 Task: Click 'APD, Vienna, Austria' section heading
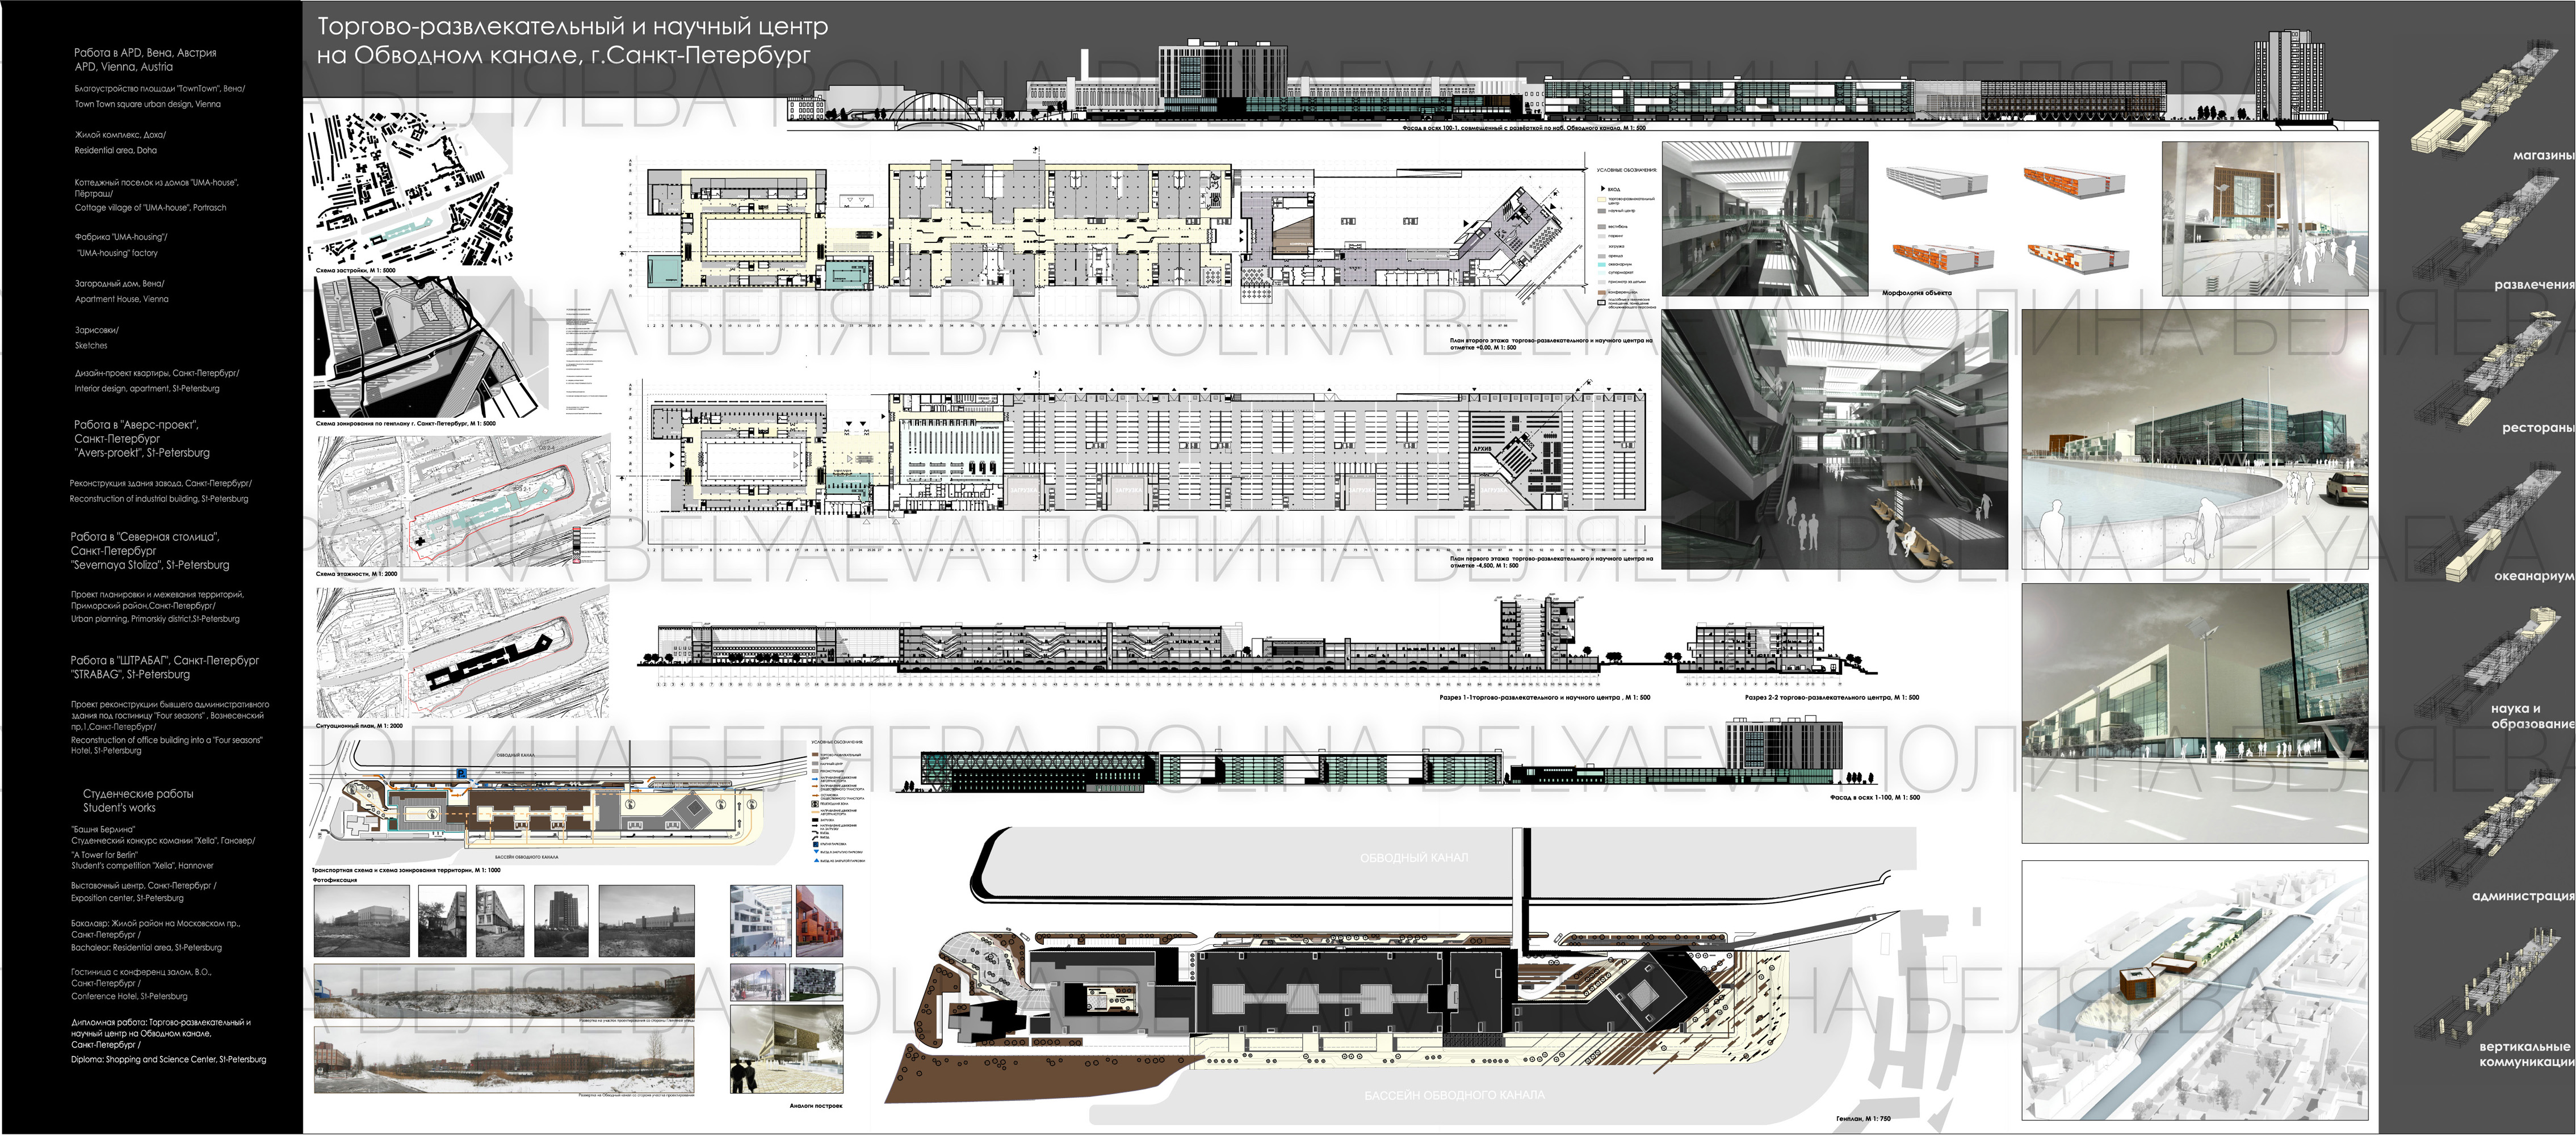point(123,67)
